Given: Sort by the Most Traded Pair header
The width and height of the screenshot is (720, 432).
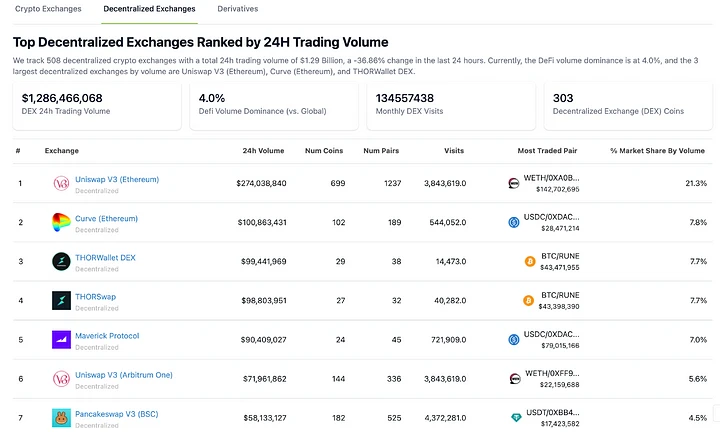Looking at the screenshot, I should pos(547,151).
